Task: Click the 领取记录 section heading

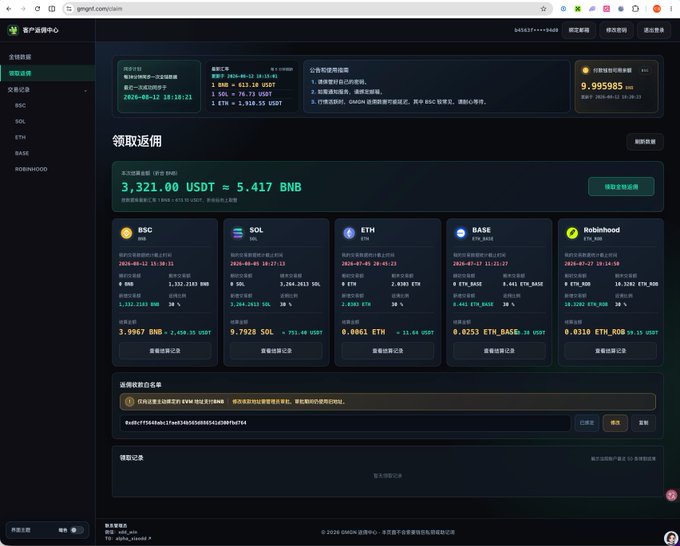Action: pos(132,458)
